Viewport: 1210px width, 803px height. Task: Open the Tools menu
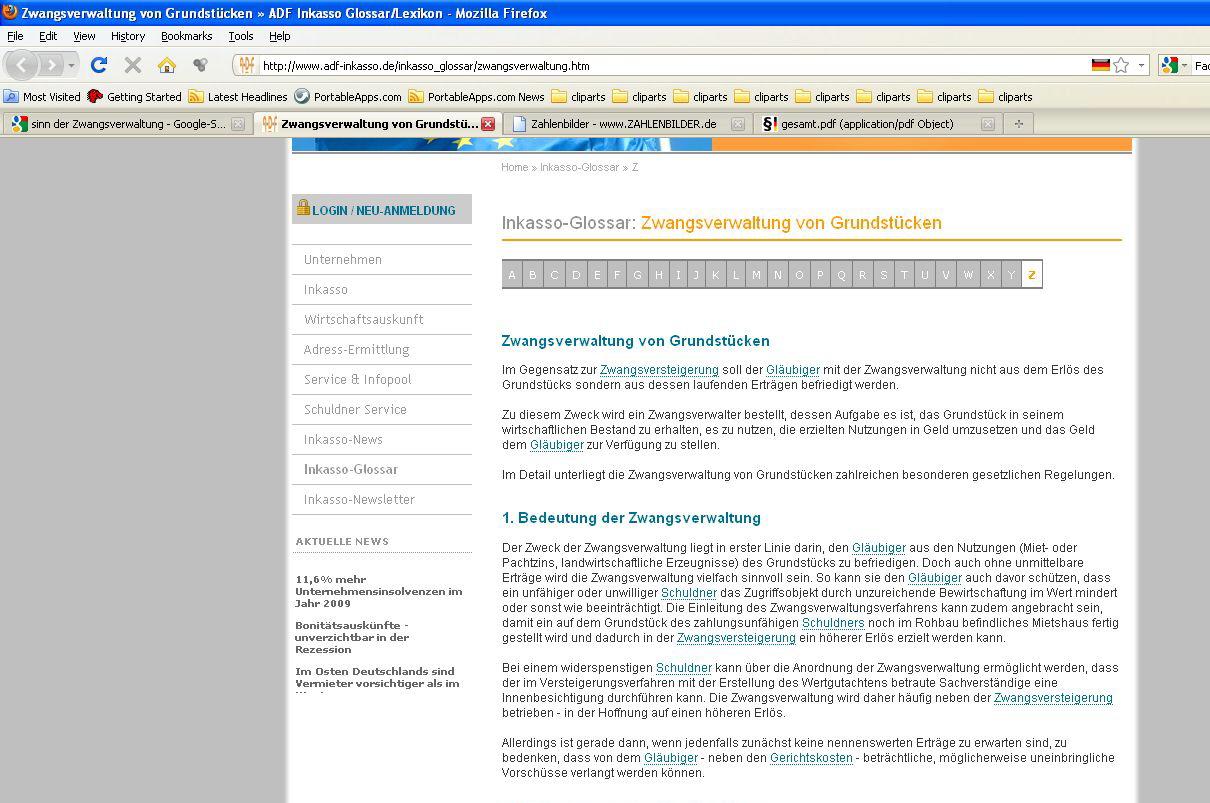[240, 36]
